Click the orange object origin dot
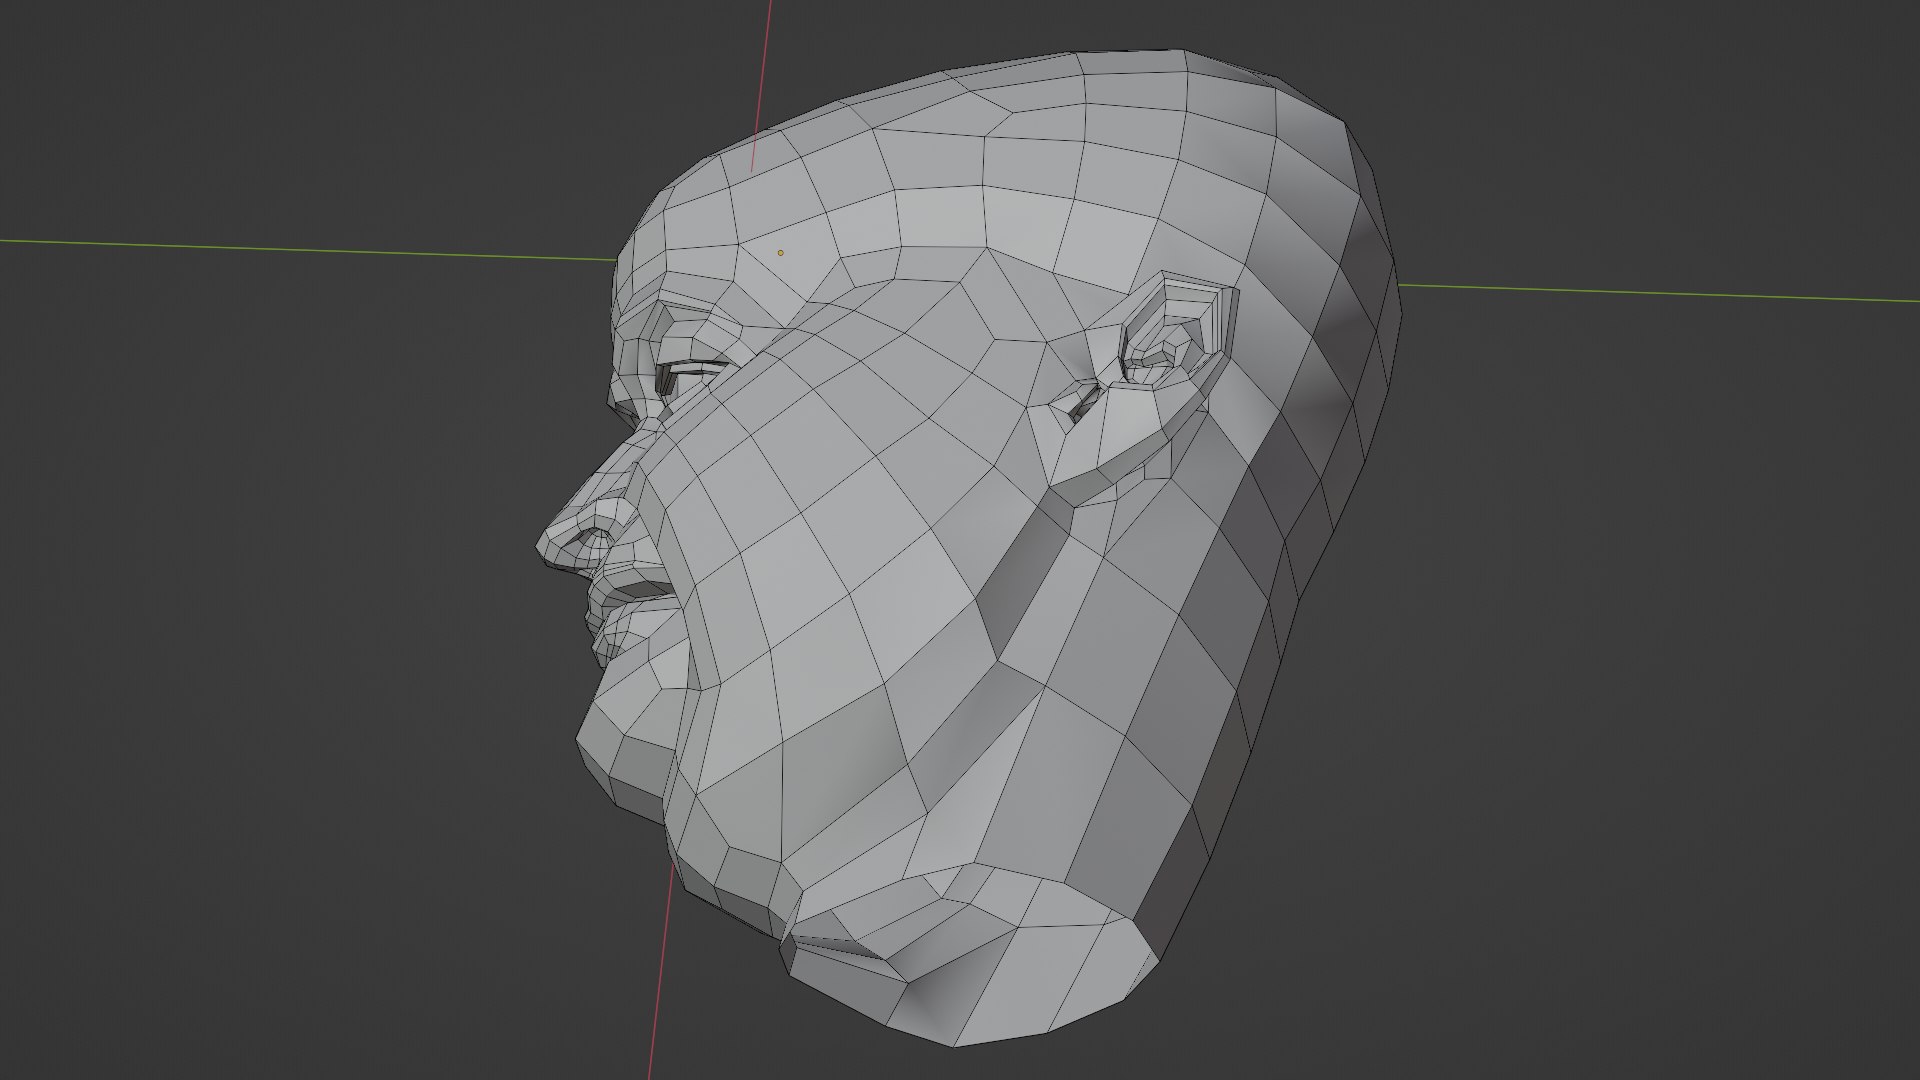1920x1080 pixels. (x=781, y=253)
